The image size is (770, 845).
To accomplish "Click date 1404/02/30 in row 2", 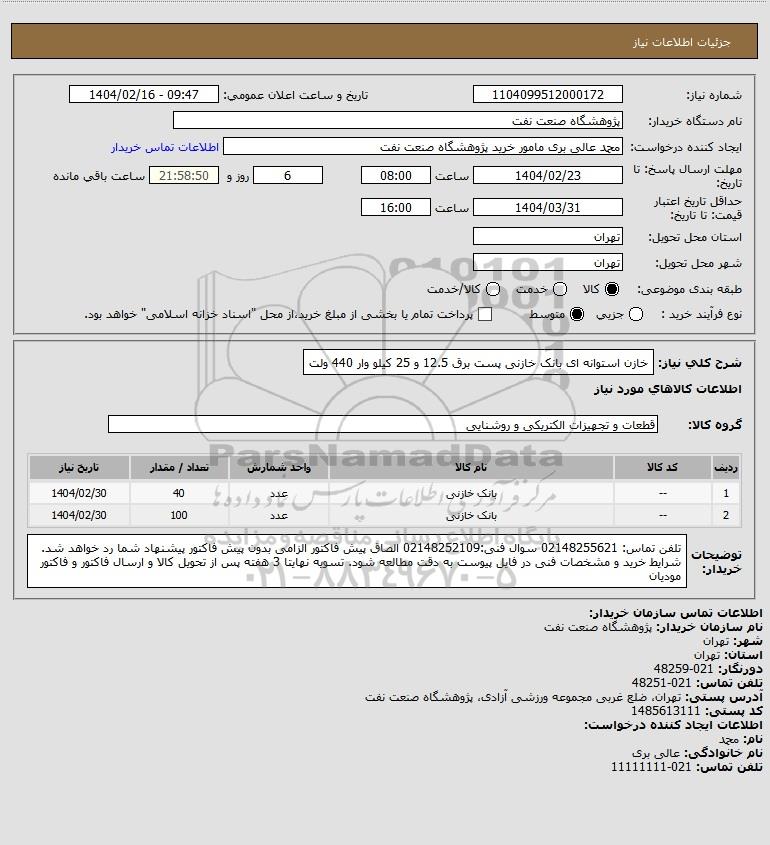I will pos(79,516).
